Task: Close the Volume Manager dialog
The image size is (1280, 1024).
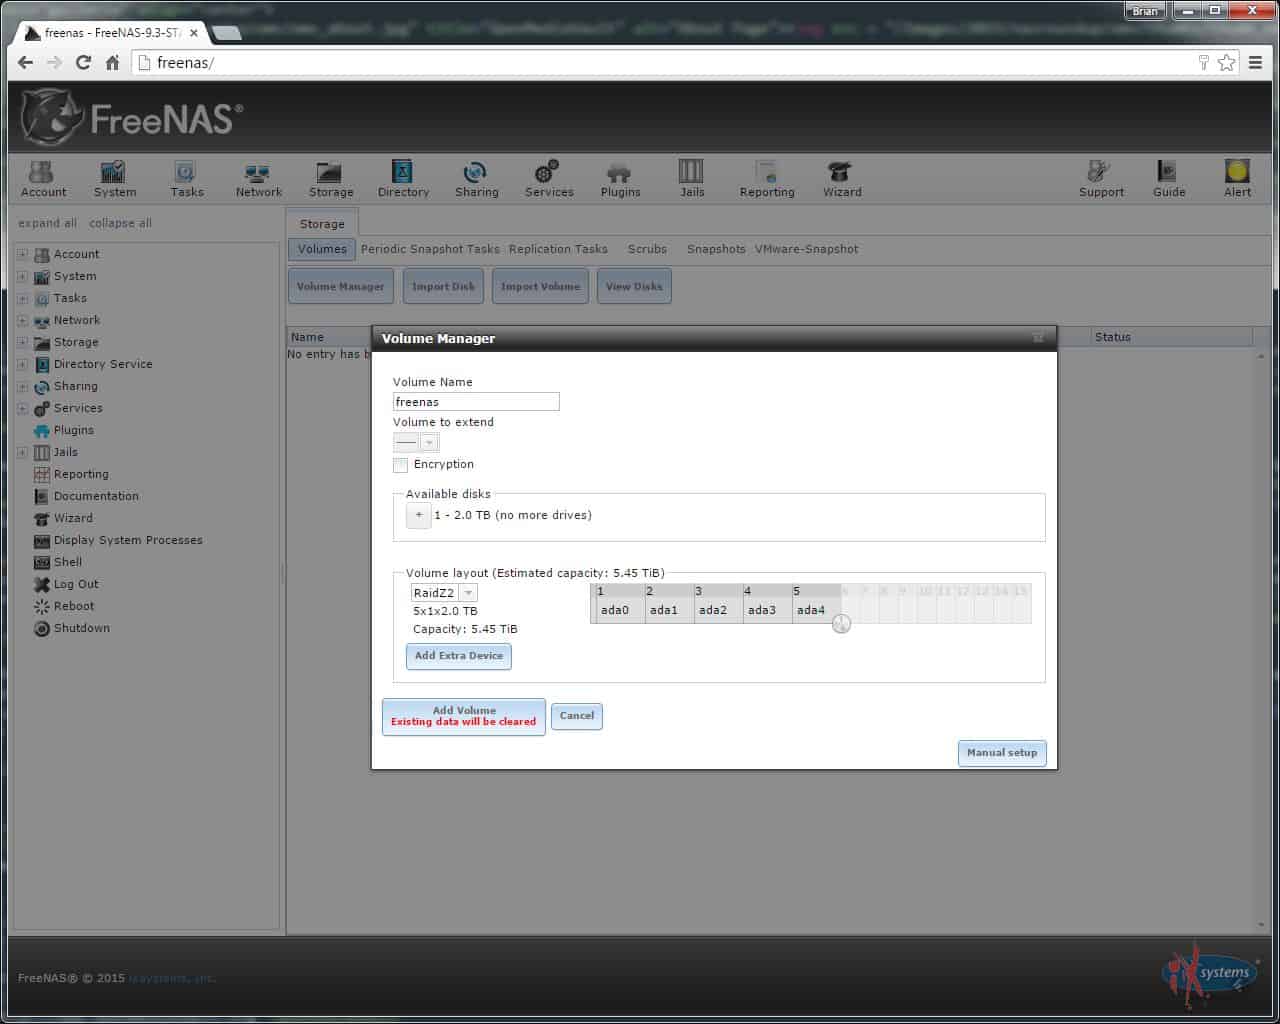Action: point(1038,338)
